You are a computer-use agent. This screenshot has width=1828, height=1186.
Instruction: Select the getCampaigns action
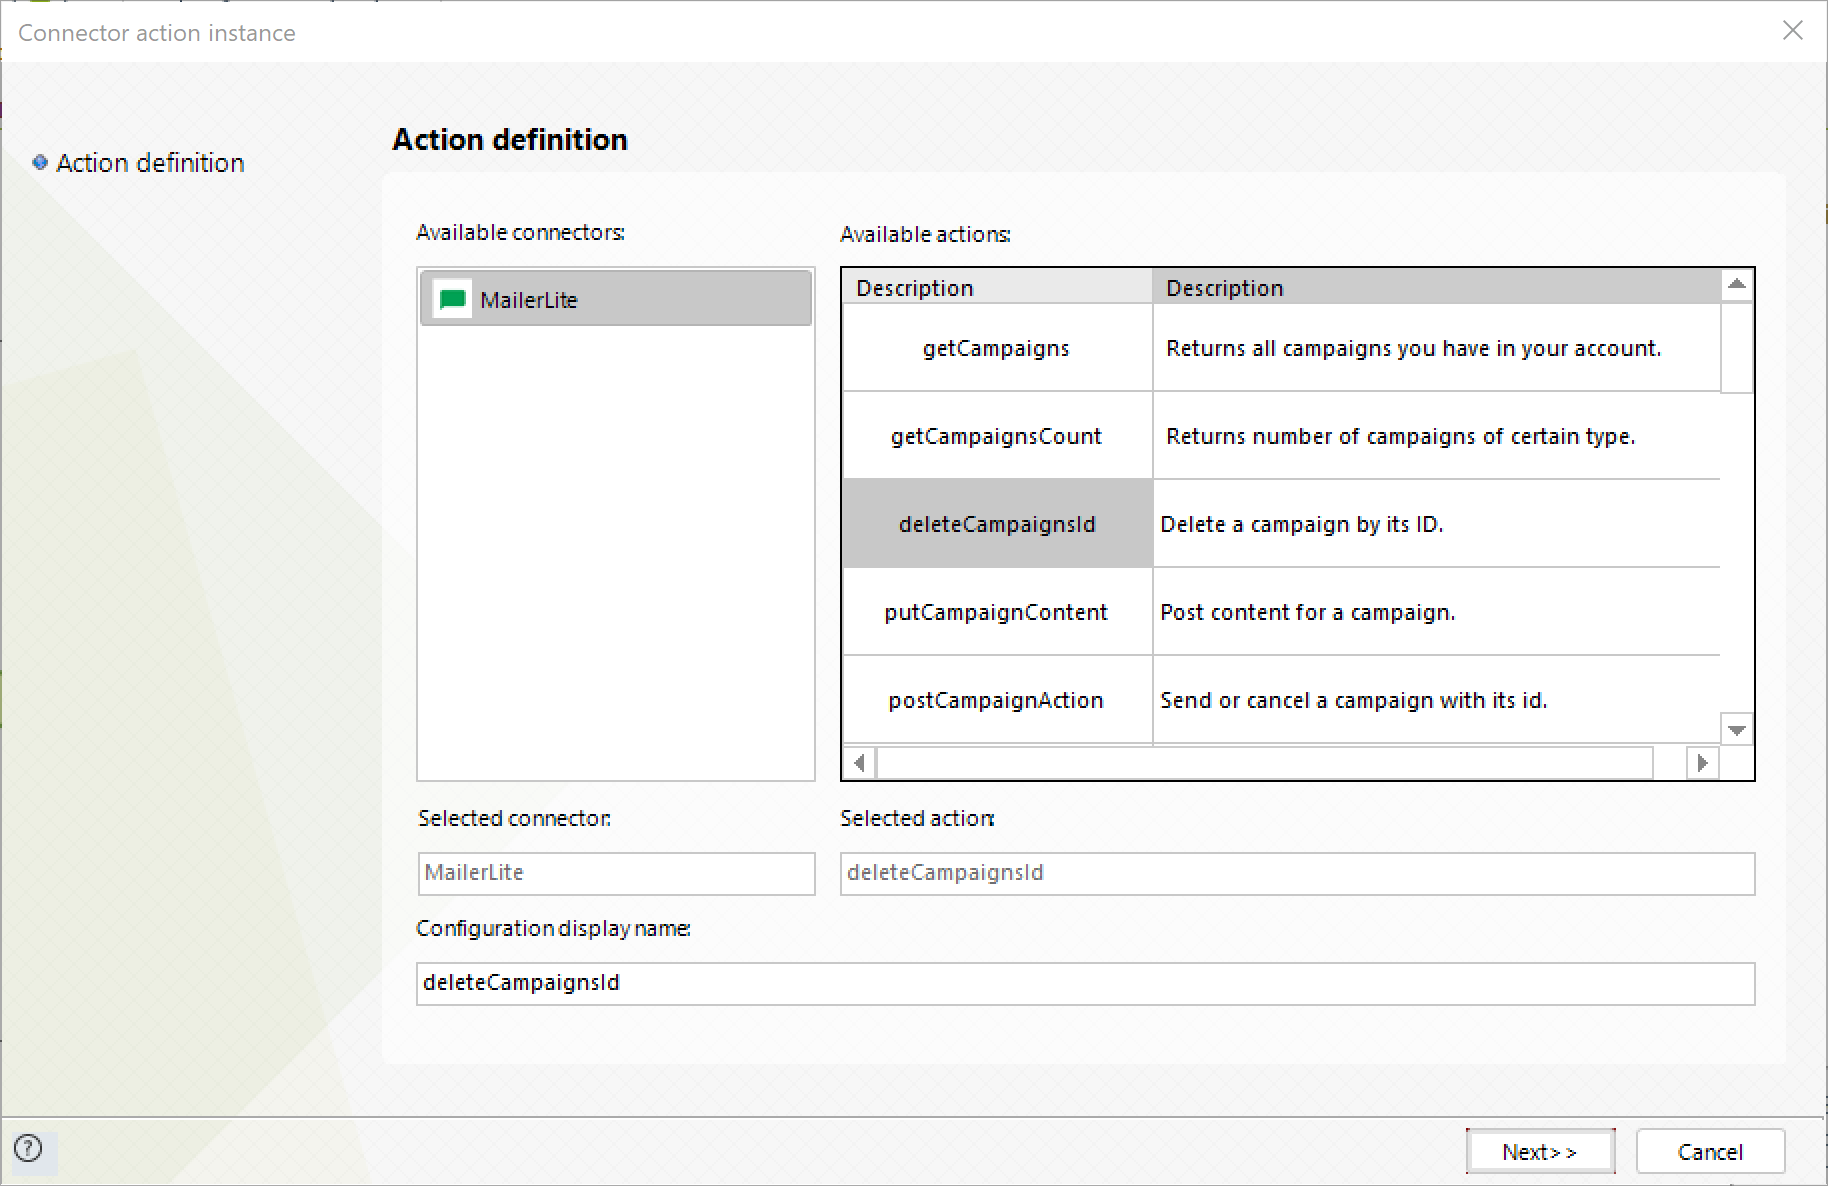coord(997,348)
